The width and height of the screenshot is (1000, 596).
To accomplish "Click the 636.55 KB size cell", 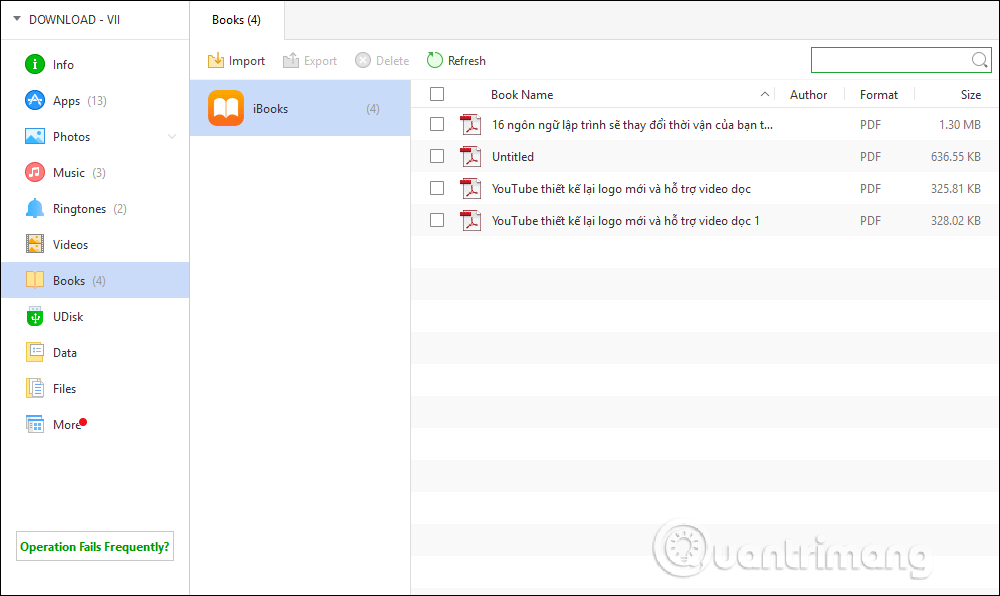I will [x=956, y=156].
